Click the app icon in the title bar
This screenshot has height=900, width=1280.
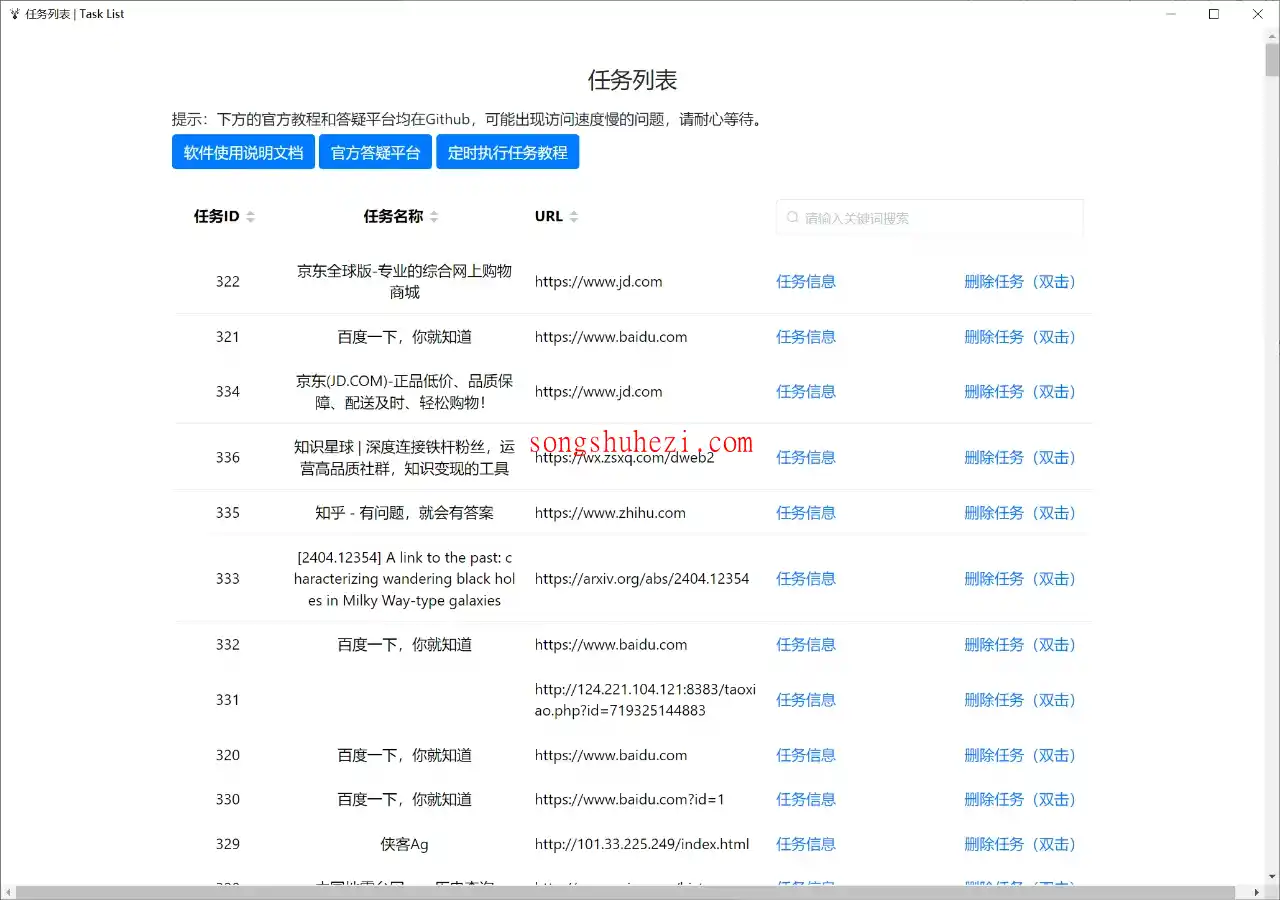coord(14,14)
